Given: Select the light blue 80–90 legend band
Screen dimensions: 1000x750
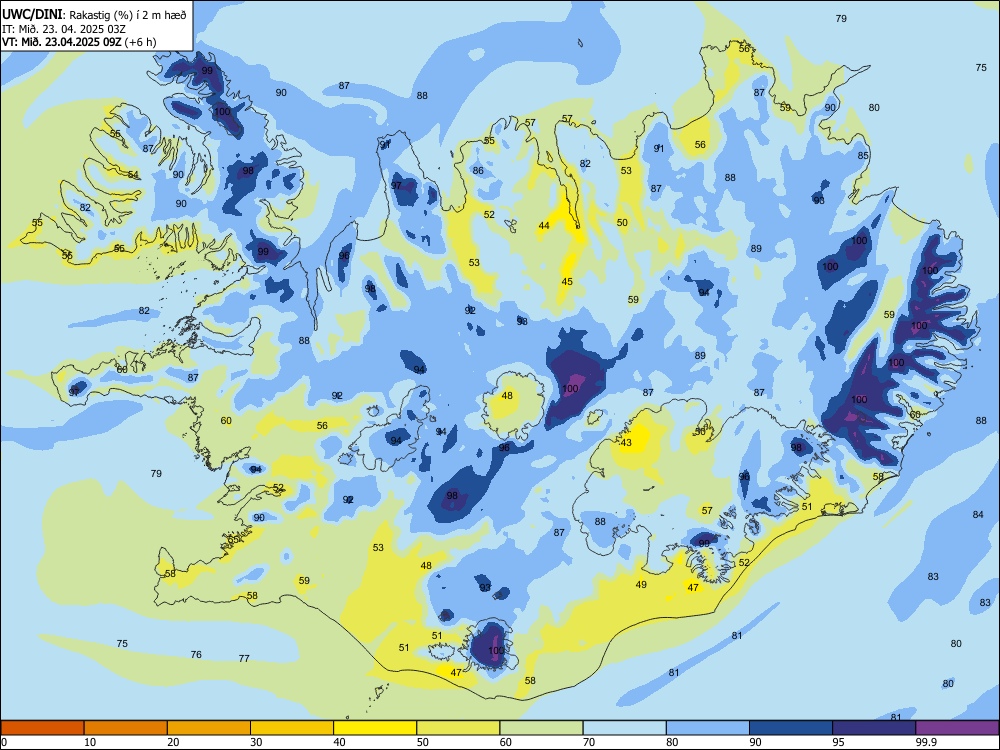Looking at the screenshot, I should (x=708, y=728).
